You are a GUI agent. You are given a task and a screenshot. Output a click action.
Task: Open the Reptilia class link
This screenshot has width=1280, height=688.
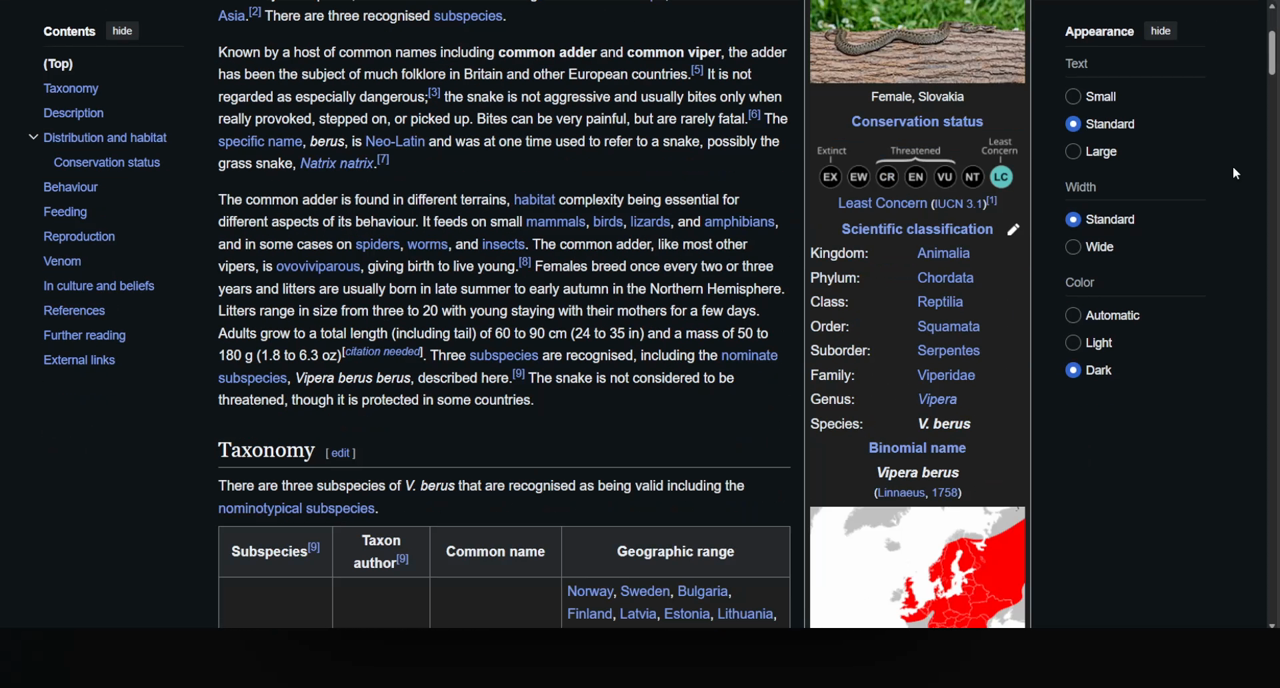click(940, 302)
